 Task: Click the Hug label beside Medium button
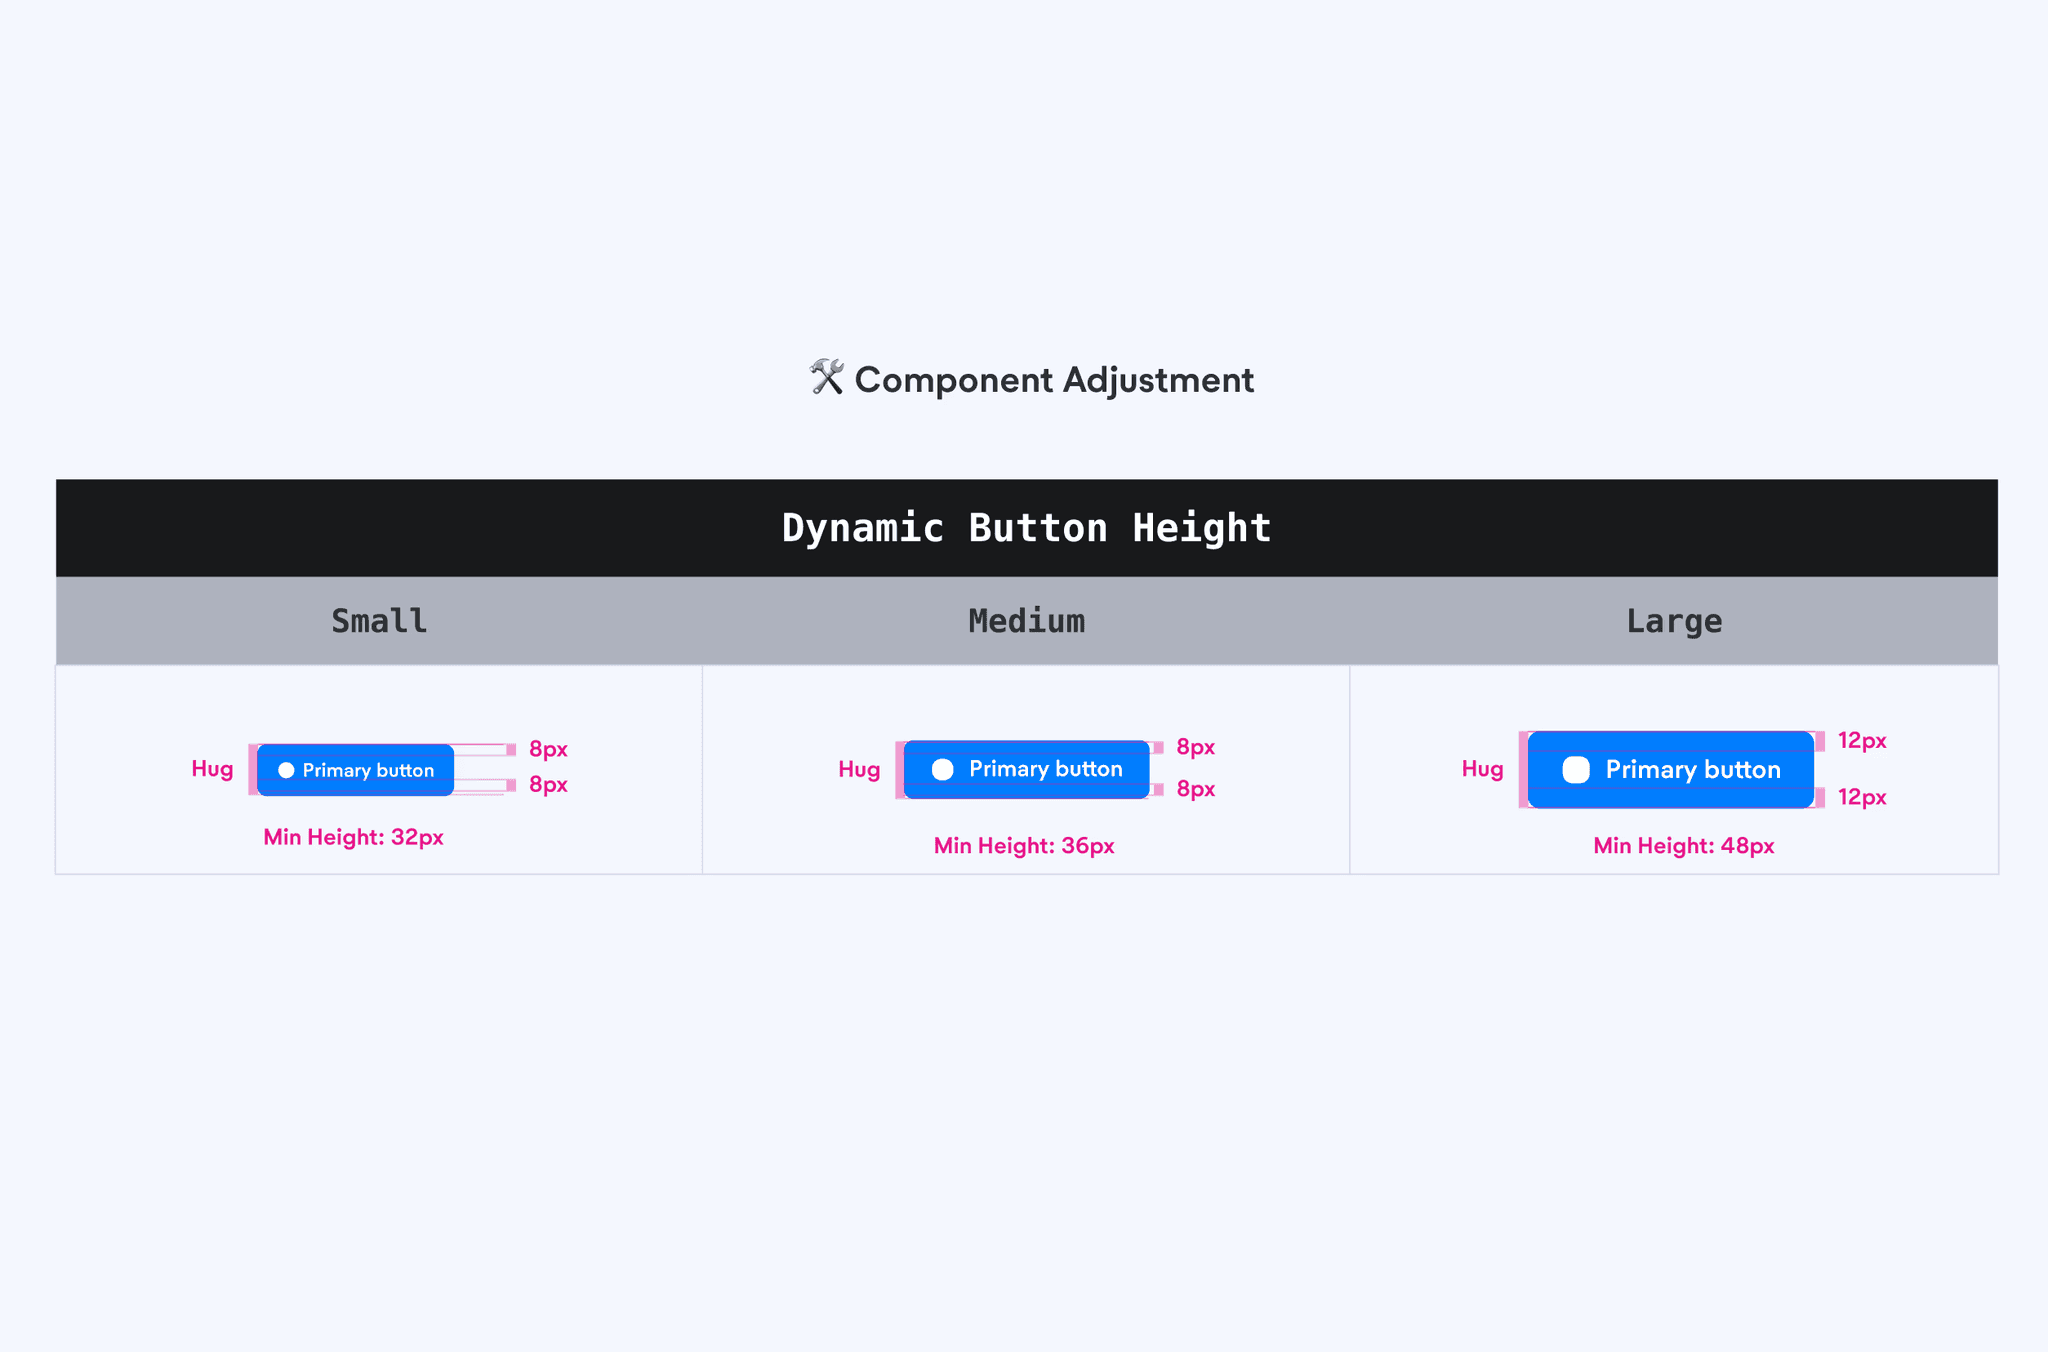tap(859, 769)
